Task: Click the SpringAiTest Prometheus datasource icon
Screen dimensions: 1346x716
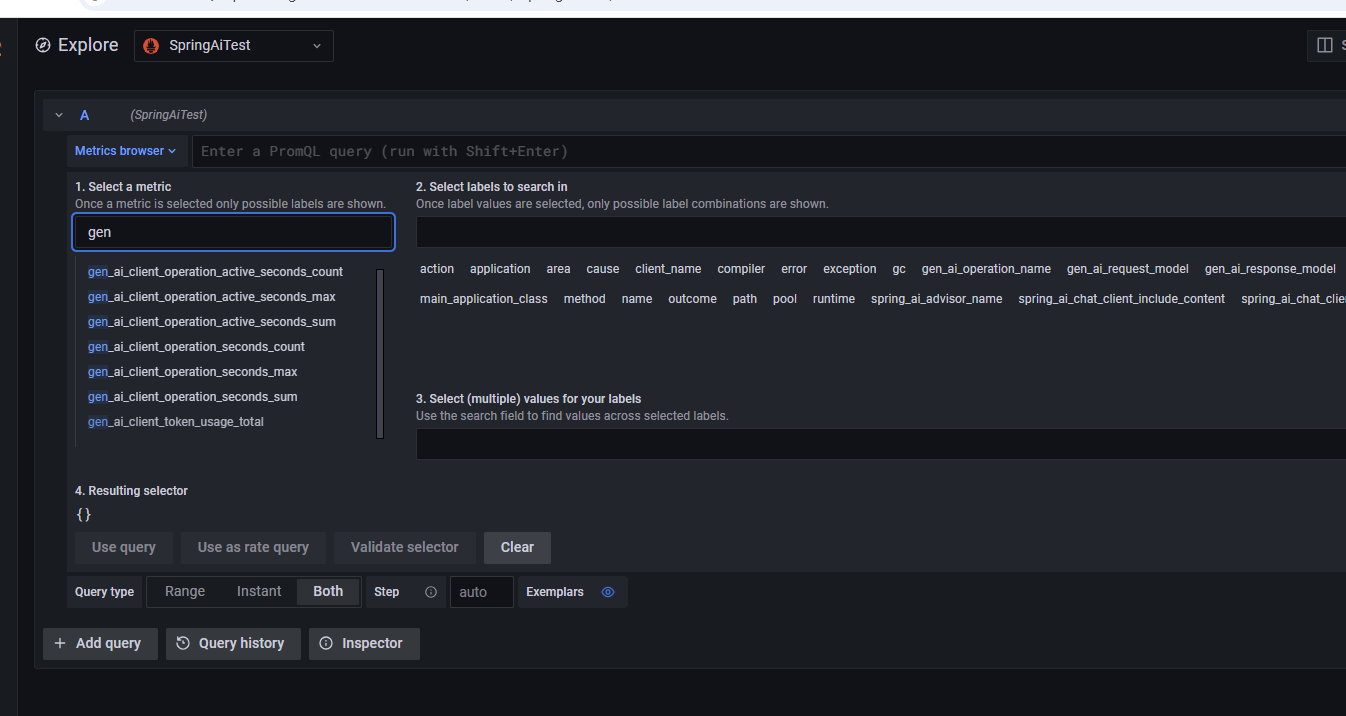Action: point(151,46)
